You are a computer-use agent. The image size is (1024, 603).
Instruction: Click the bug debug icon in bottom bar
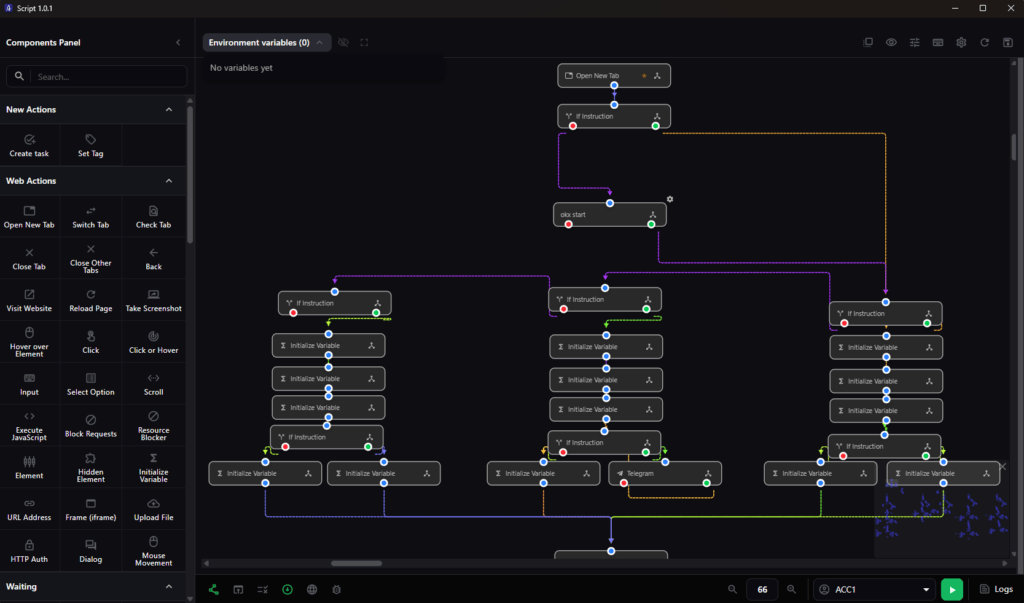[336, 589]
